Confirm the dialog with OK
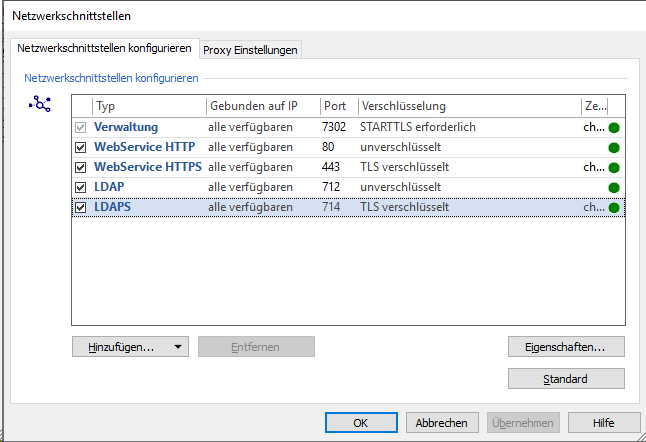The width and height of the screenshot is (646, 442). point(360,422)
